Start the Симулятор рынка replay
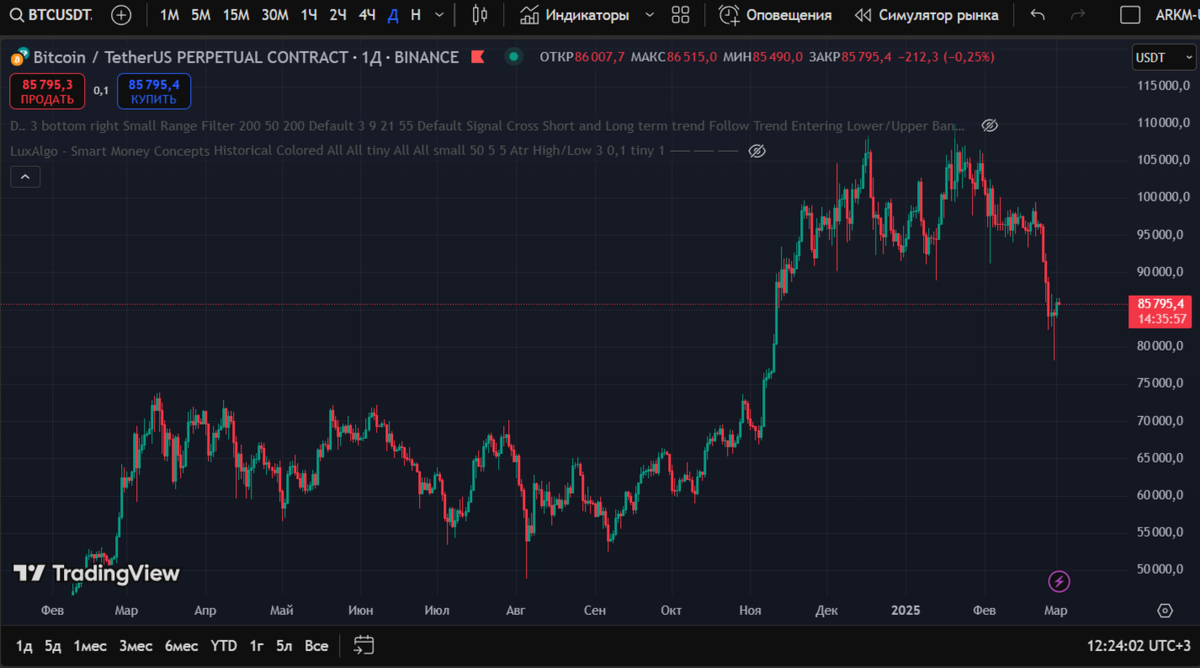 pyautogui.click(x=926, y=15)
